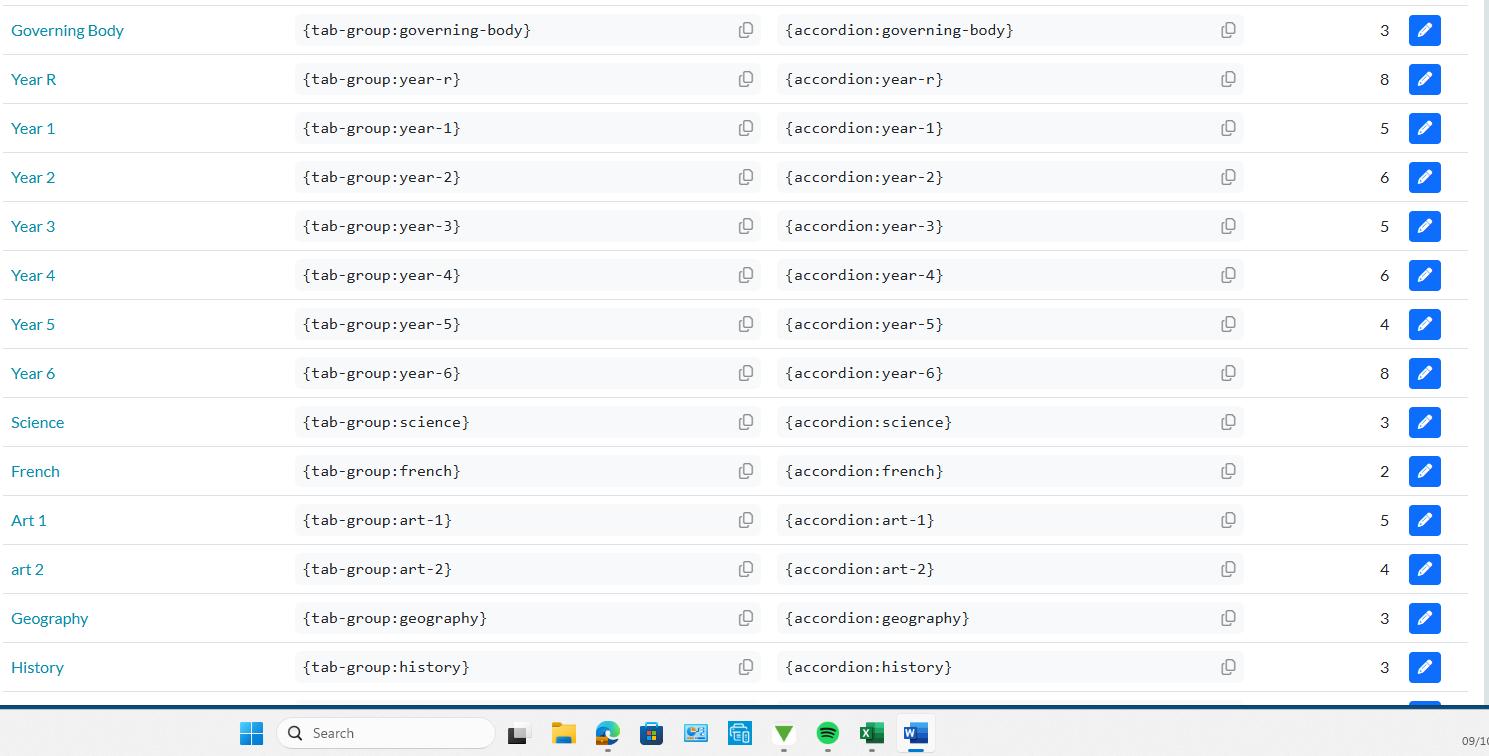Copy the accordion:science shortcode
The height and width of the screenshot is (756, 1489).
click(1228, 422)
